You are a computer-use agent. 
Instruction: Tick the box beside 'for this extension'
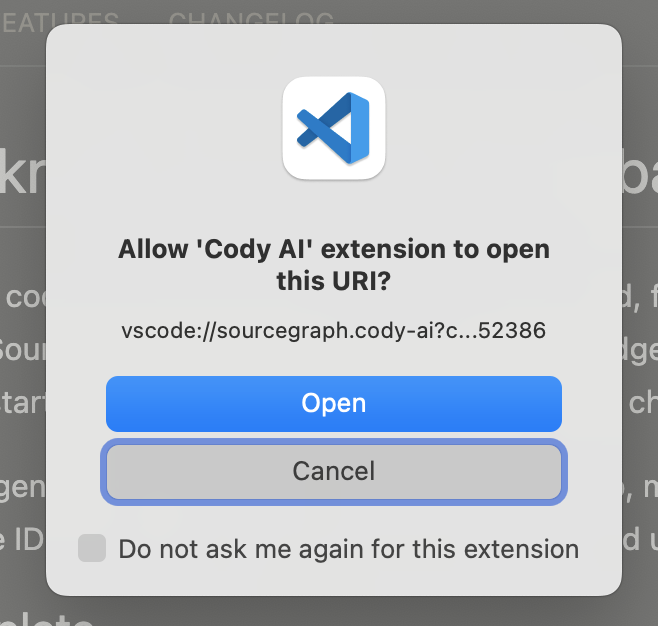pos(92,548)
